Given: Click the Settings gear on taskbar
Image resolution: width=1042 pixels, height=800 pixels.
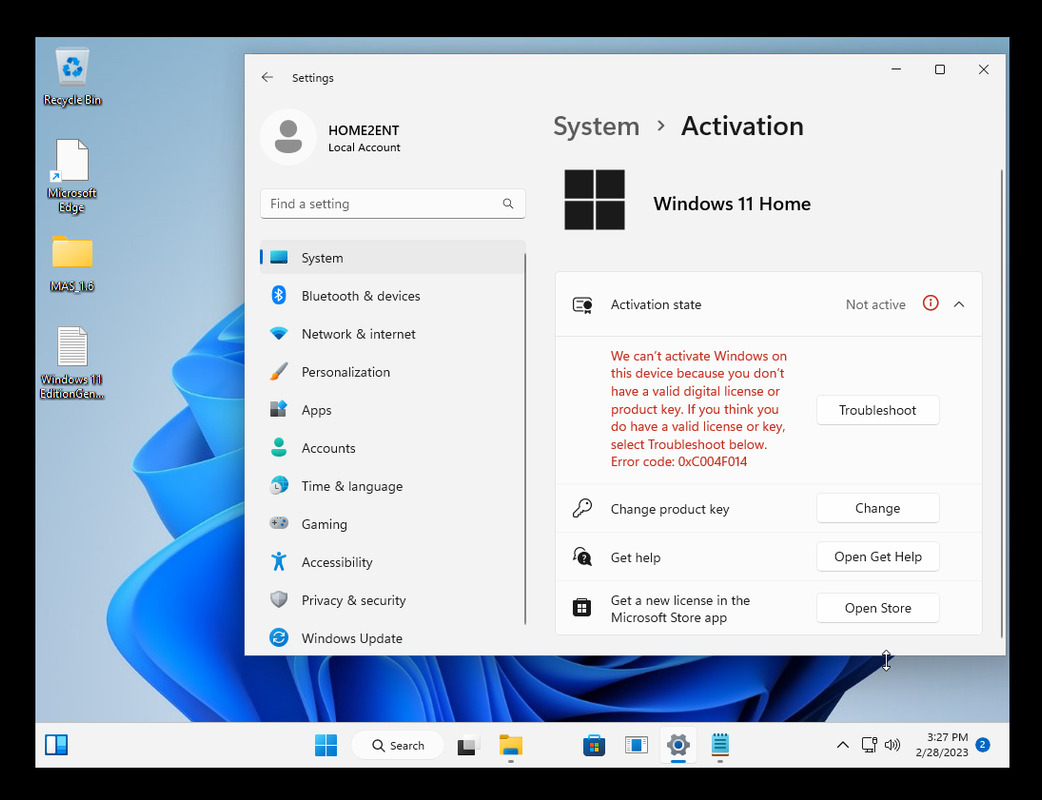Looking at the screenshot, I should coord(678,745).
